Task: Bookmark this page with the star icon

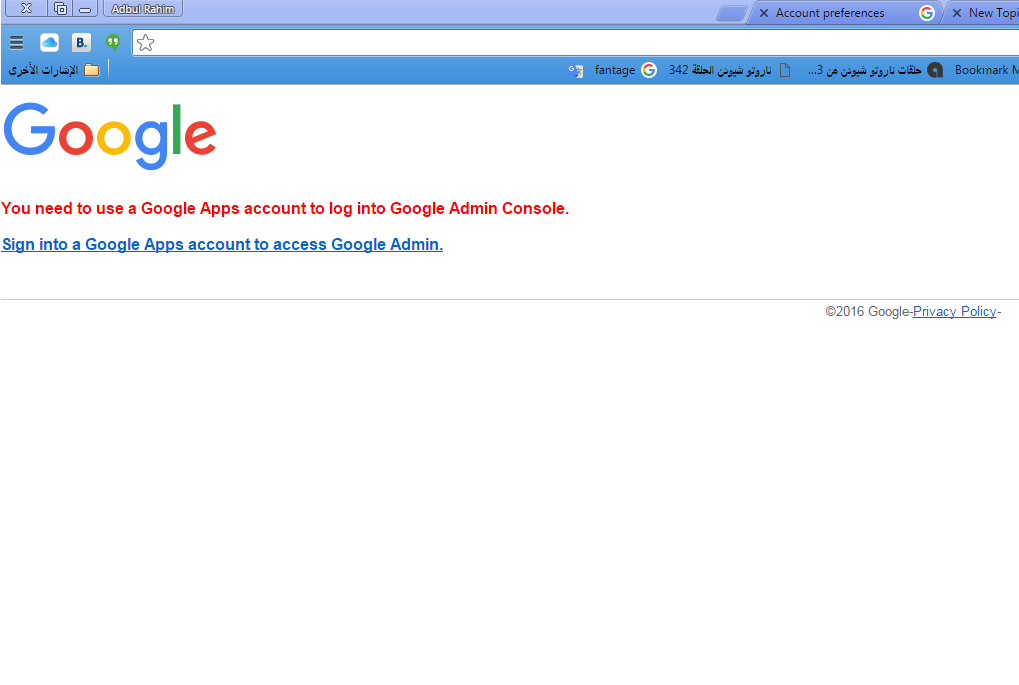Action: coord(146,43)
